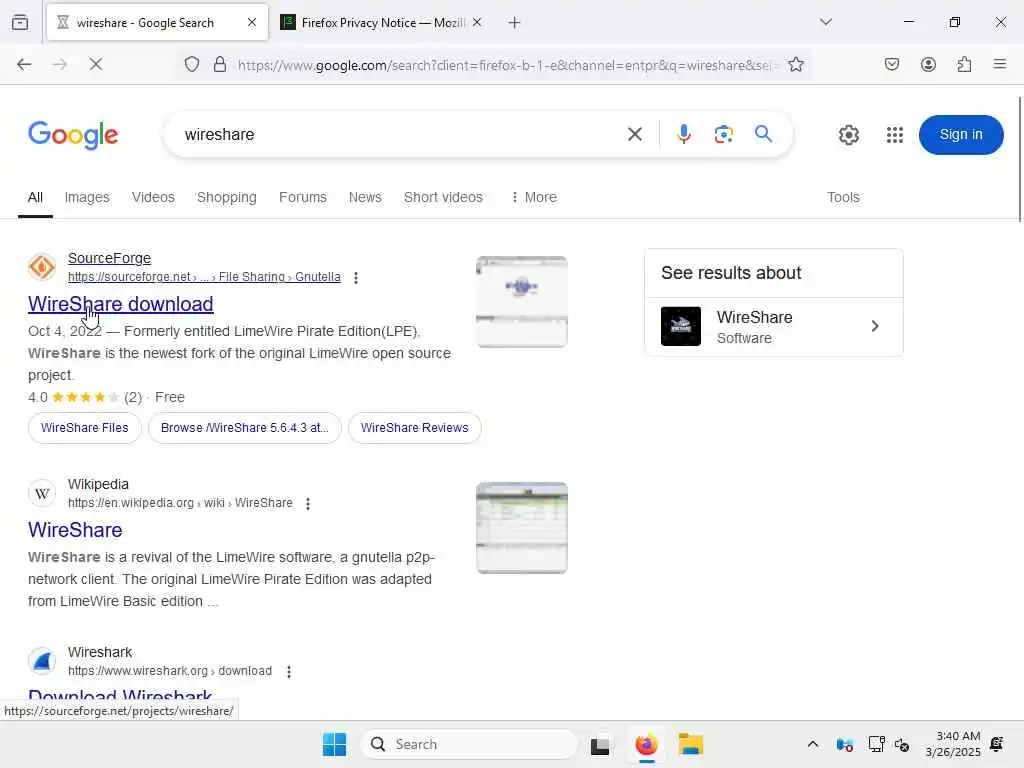Close the Firefox Privacy Notice tab
1024x768 pixels.
(x=477, y=22)
